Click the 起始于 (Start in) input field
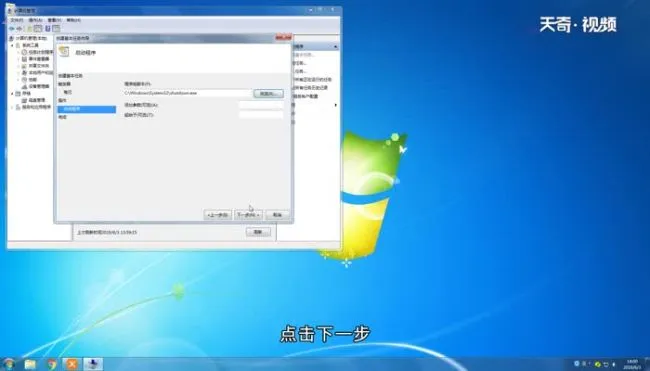The height and width of the screenshot is (371, 650). (x=261, y=115)
